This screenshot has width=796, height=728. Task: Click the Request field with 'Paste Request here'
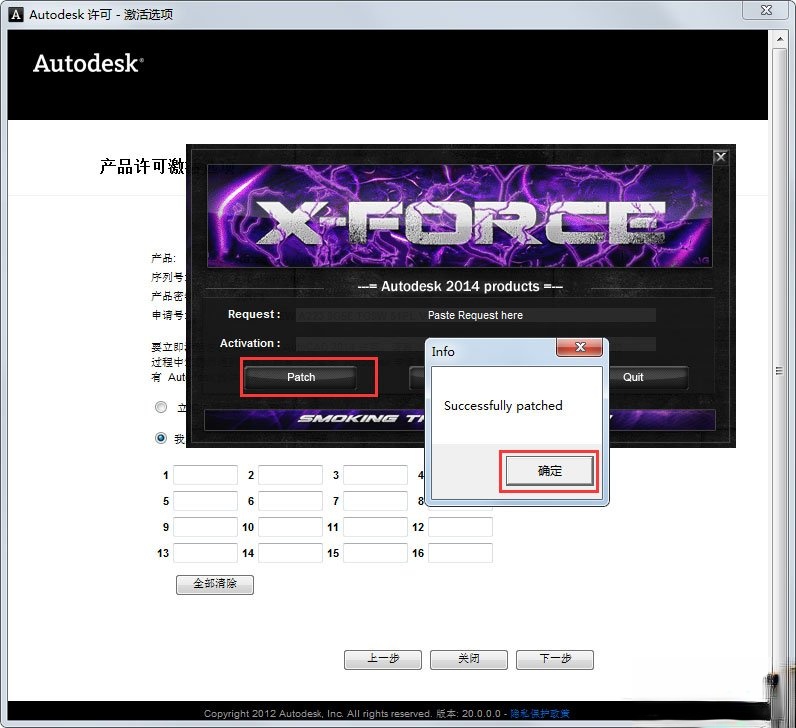pos(475,315)
